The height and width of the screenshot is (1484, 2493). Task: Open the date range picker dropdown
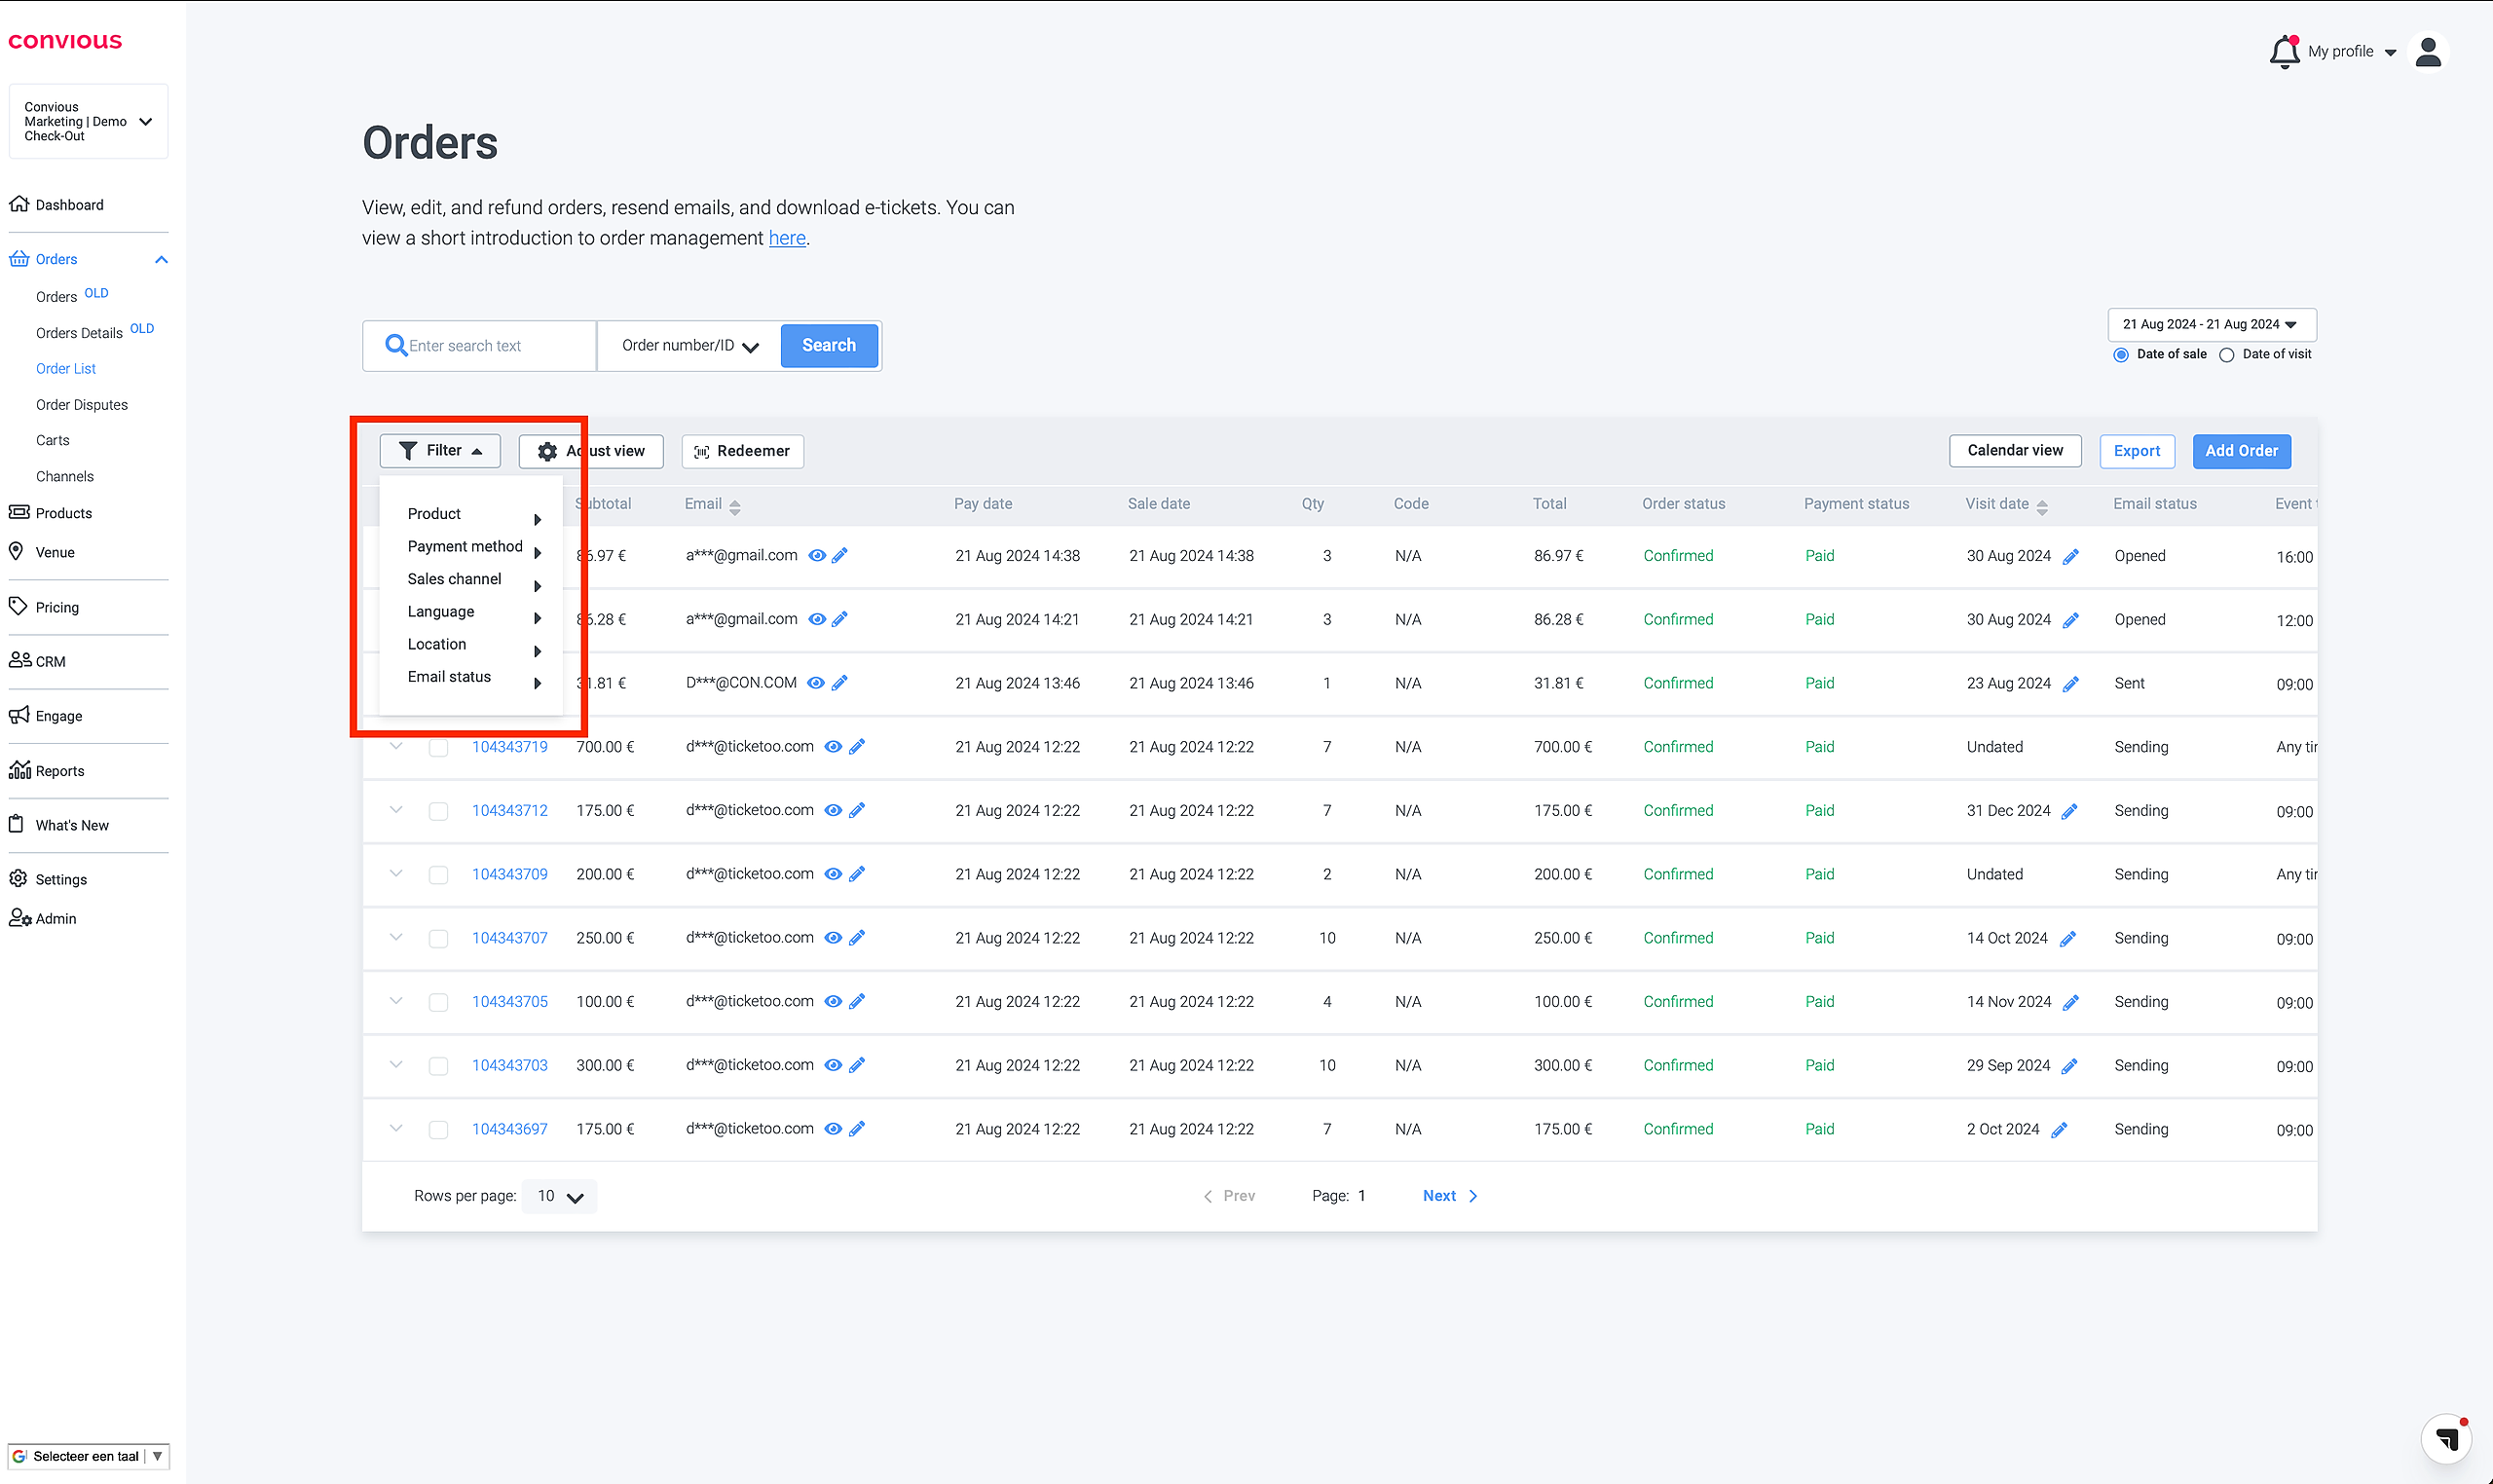(2210, 324)
